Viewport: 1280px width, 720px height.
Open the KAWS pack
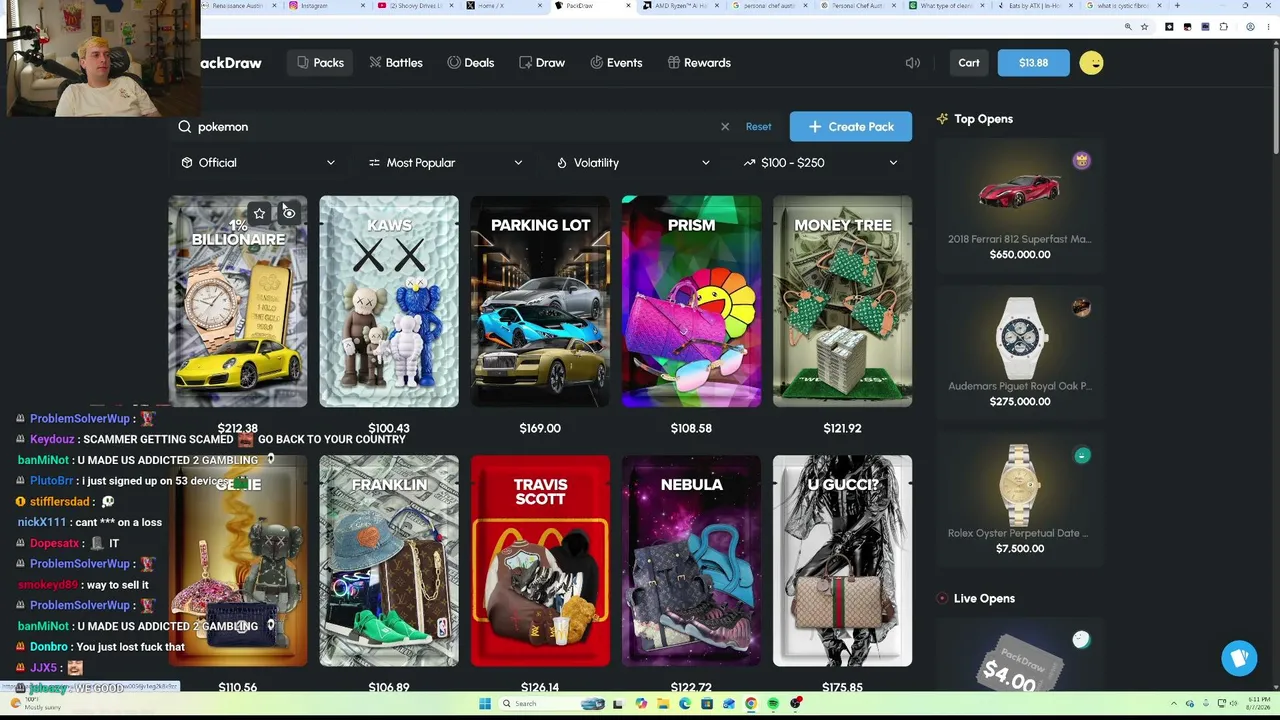point(389,301)
